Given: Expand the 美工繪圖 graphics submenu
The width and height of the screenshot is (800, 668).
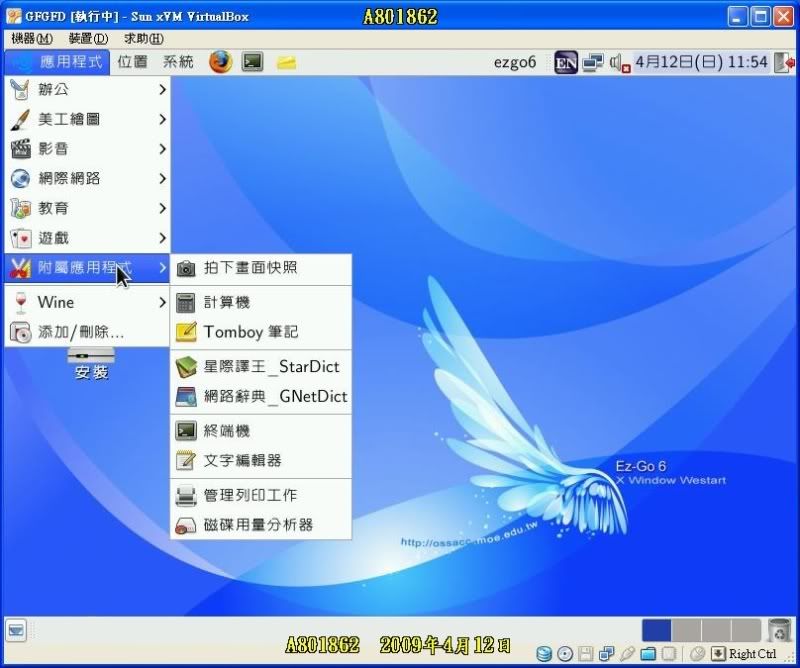Looking at the screenshot, I should click(87, 119).
